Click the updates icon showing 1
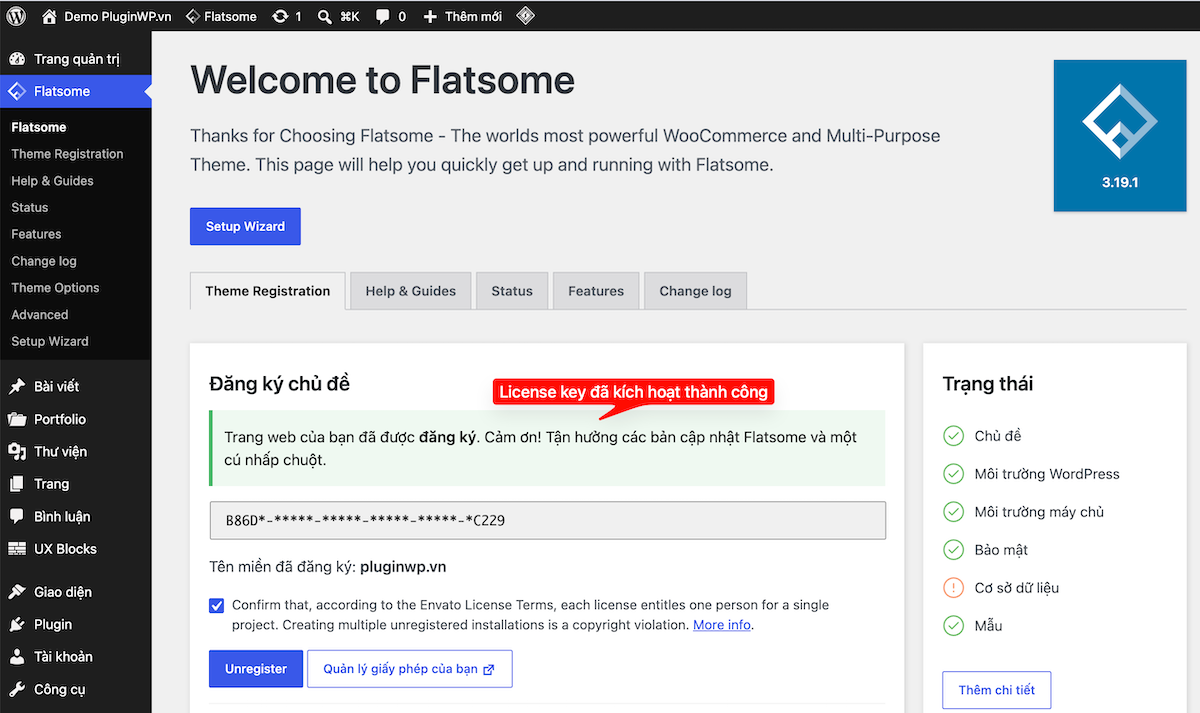This screenshot has height=713, width=1200. tap(286, 16)
